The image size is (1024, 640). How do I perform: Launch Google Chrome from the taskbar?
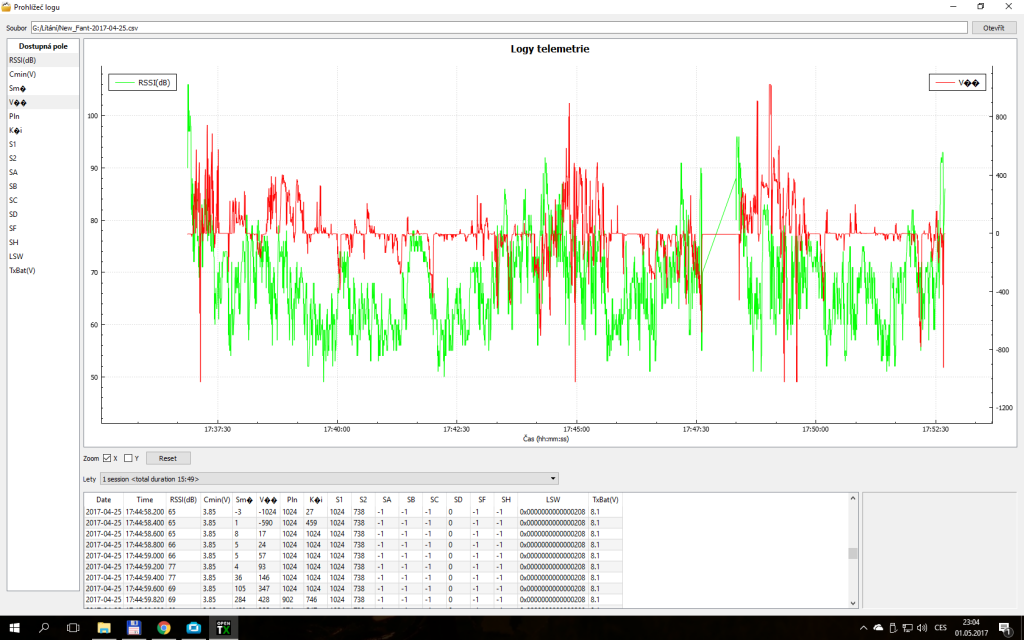pyautogui.click(x=163, y=628)
